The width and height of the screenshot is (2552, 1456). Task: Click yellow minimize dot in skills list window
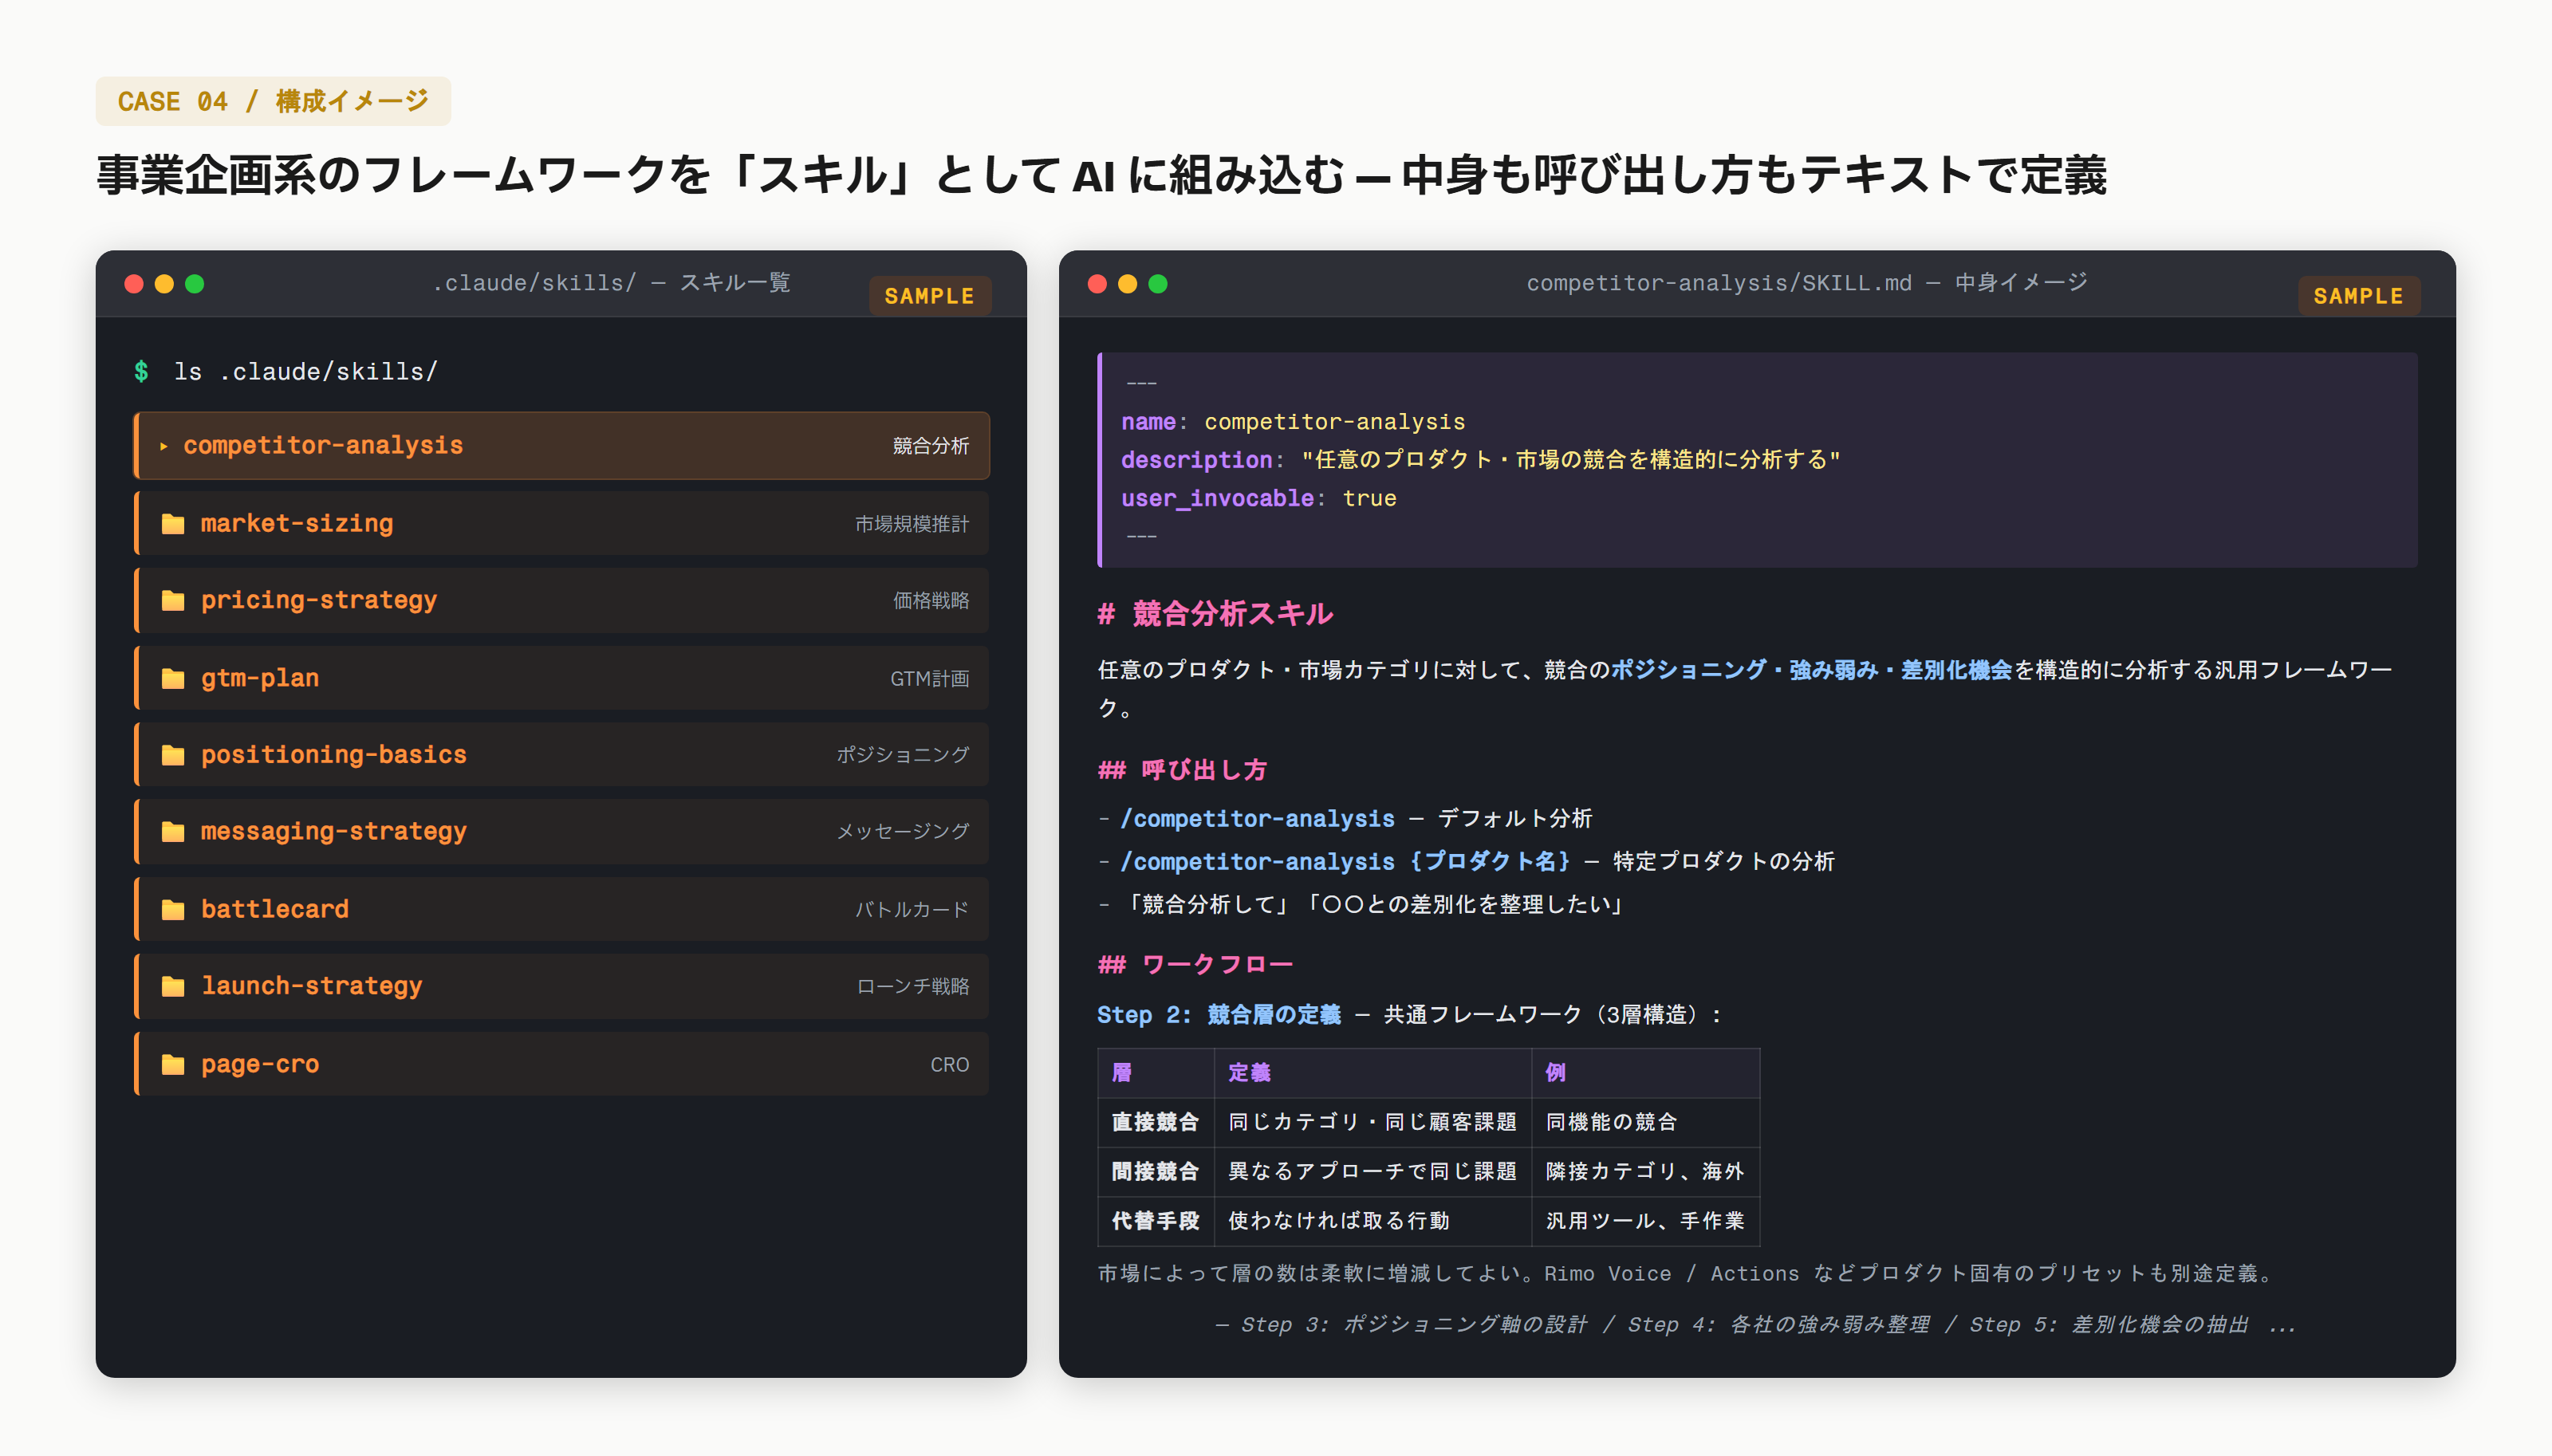tap(164, 284)
